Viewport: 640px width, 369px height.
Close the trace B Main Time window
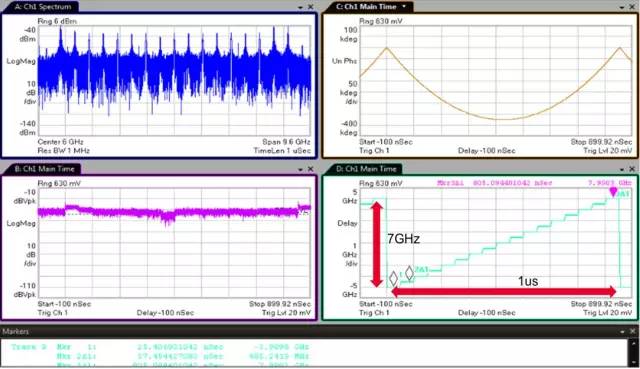[311, 169]
